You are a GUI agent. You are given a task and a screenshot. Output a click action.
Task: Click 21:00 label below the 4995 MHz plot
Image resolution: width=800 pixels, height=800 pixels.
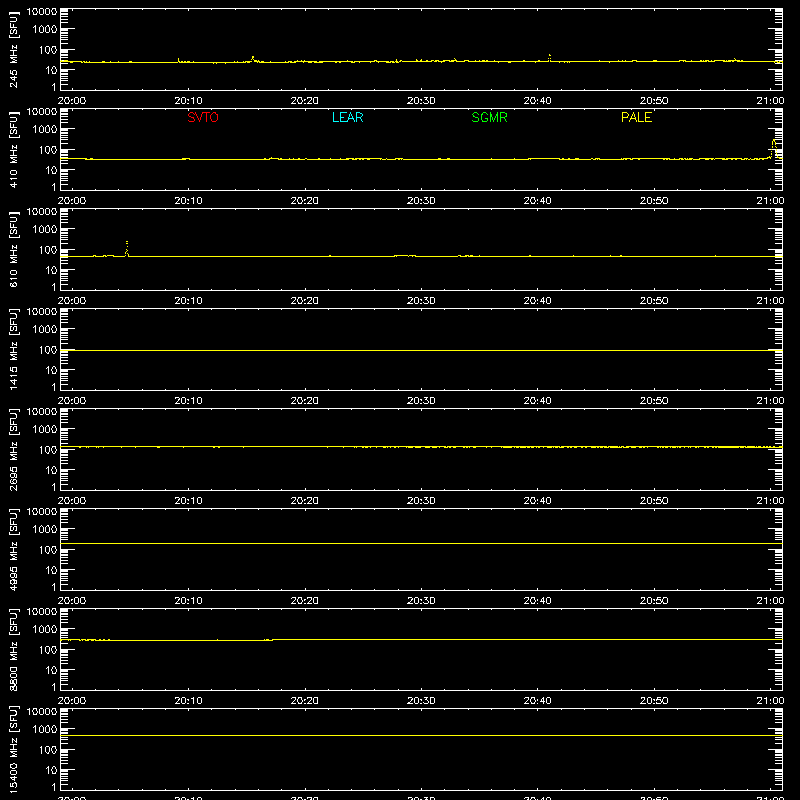coord(770,601)
